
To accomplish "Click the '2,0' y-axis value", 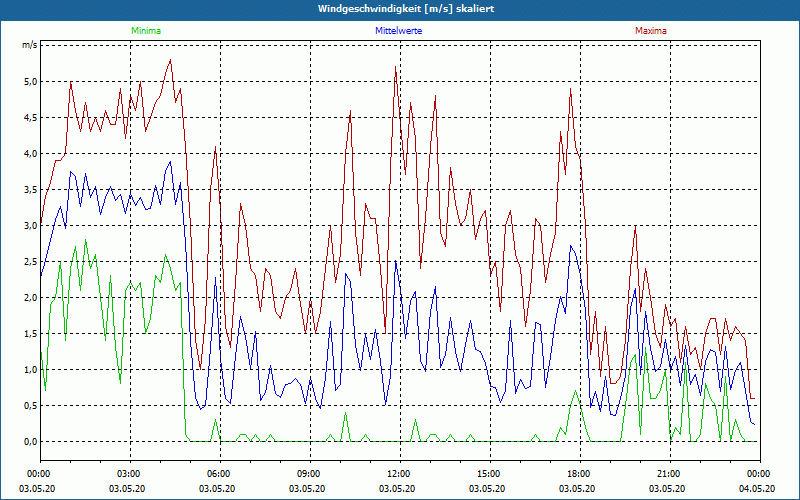I will (31, 297).
